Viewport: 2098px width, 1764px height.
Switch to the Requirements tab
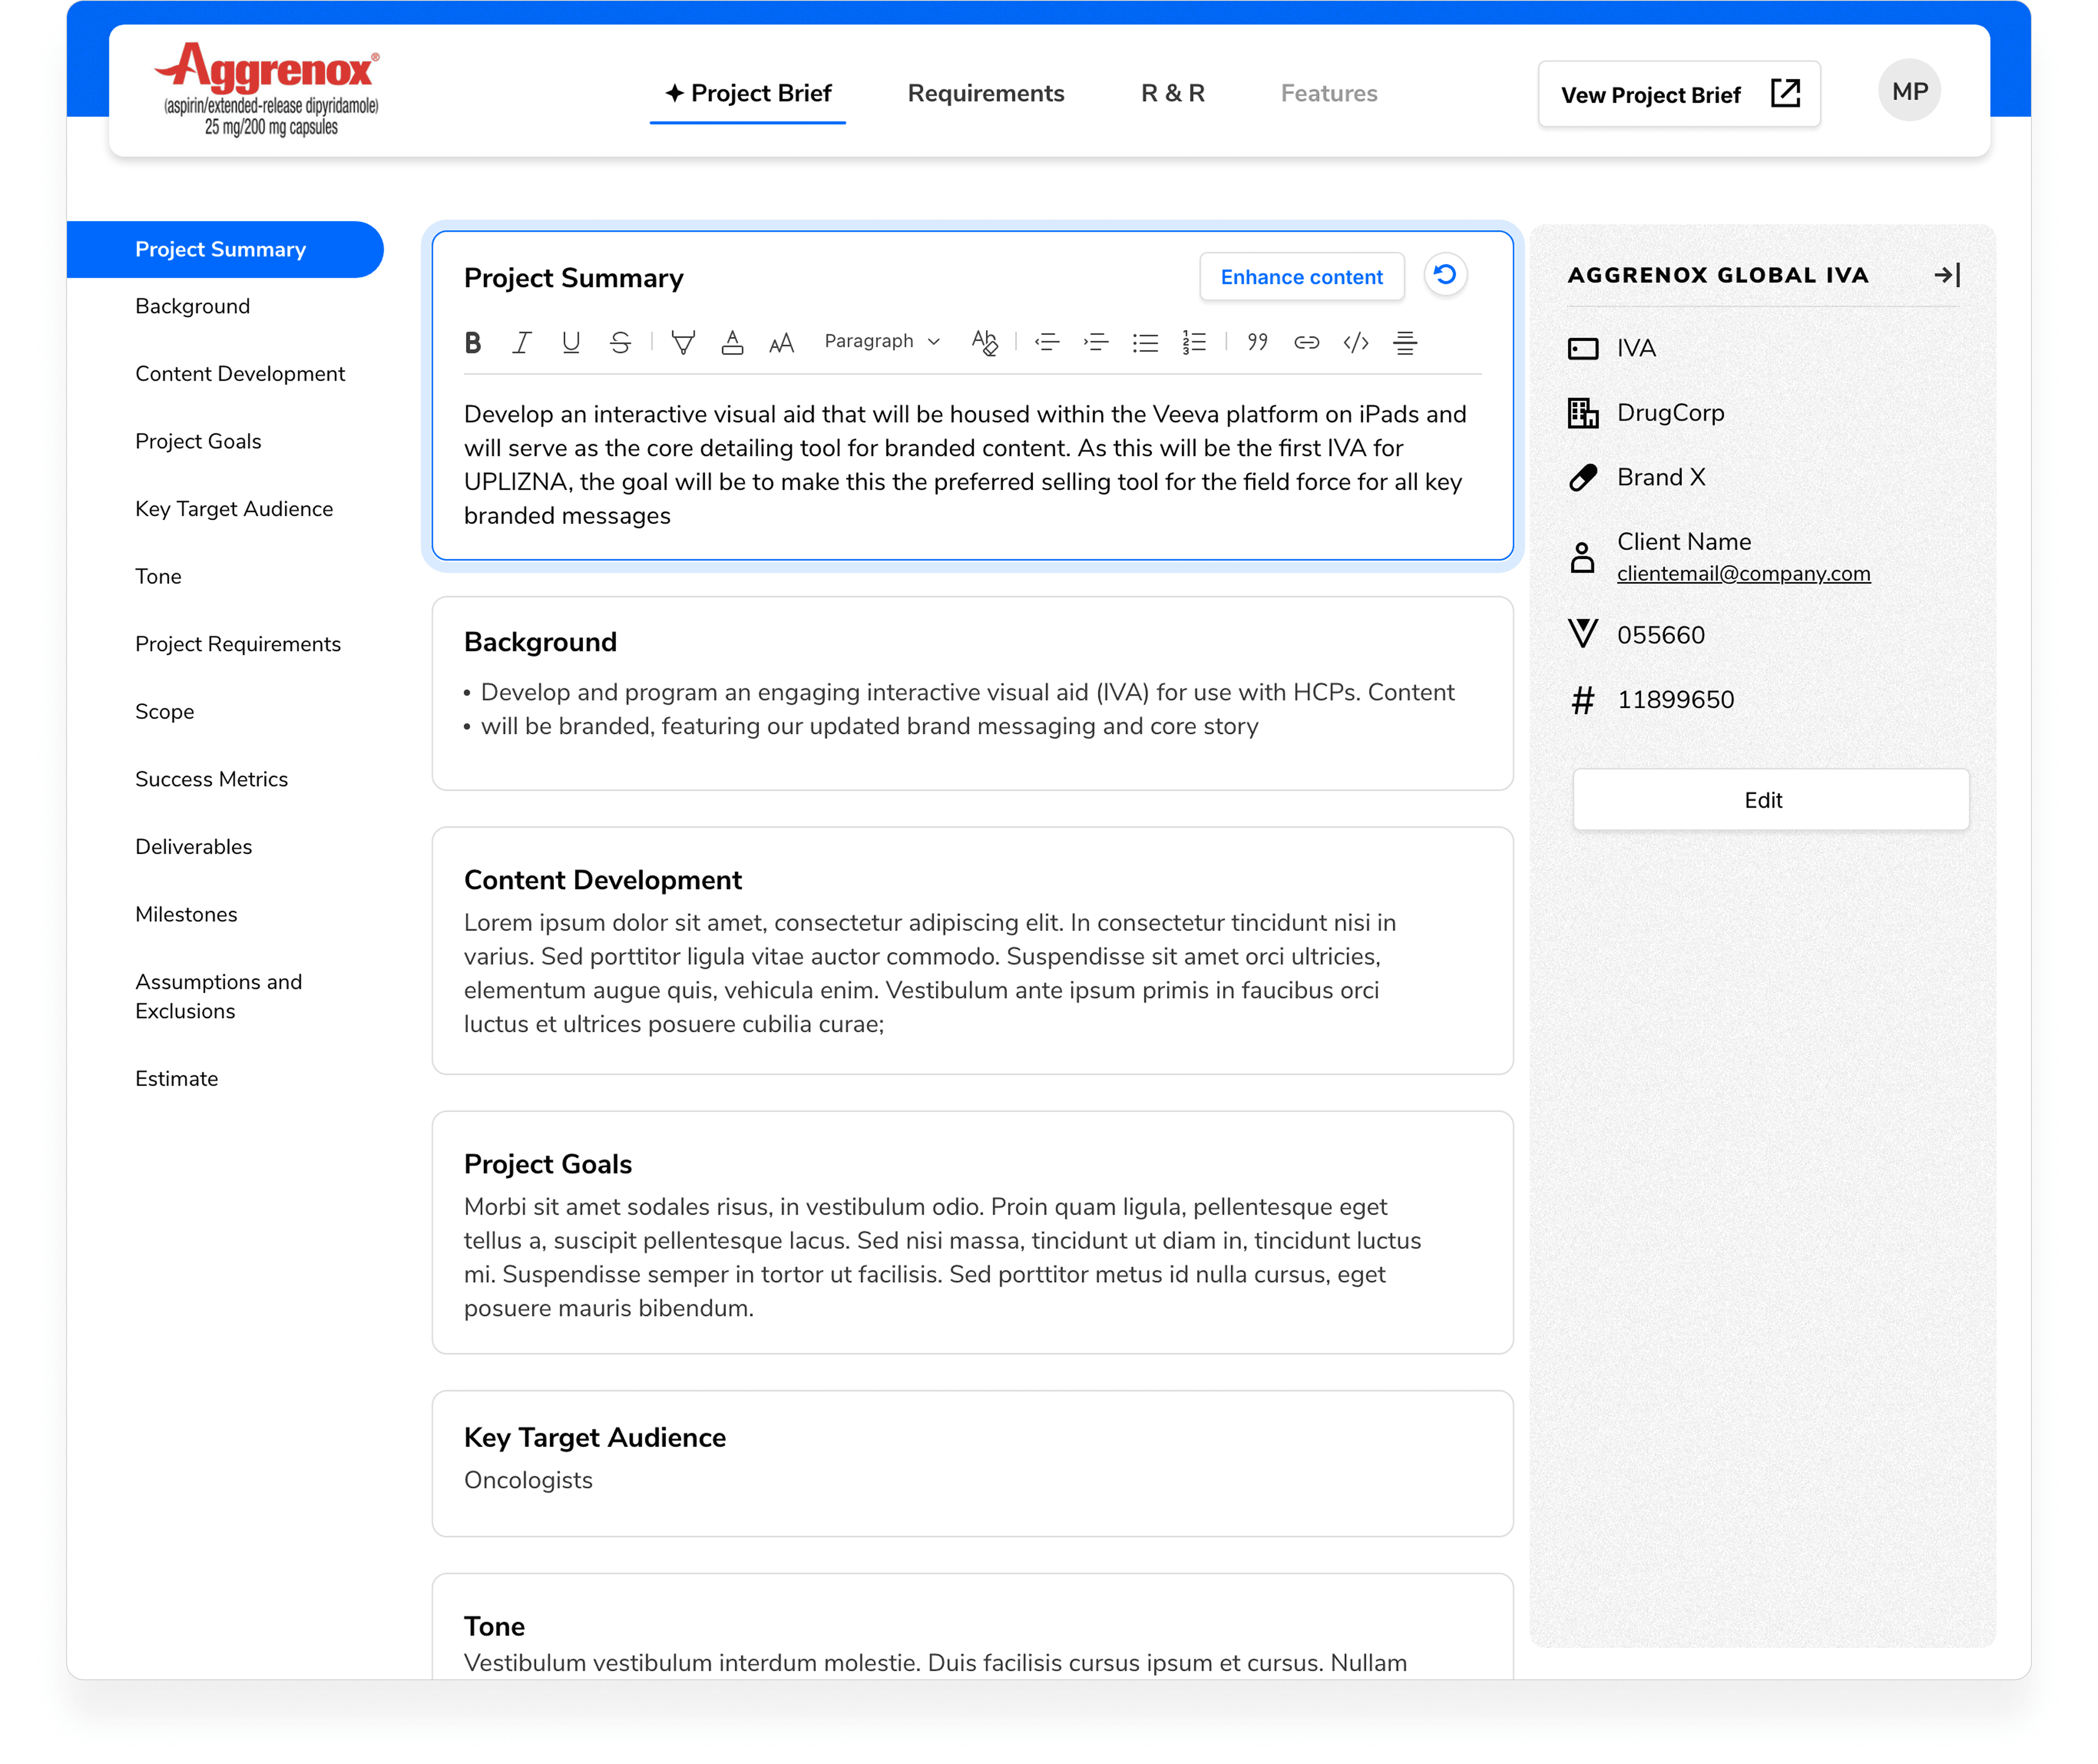click(985, 93)
